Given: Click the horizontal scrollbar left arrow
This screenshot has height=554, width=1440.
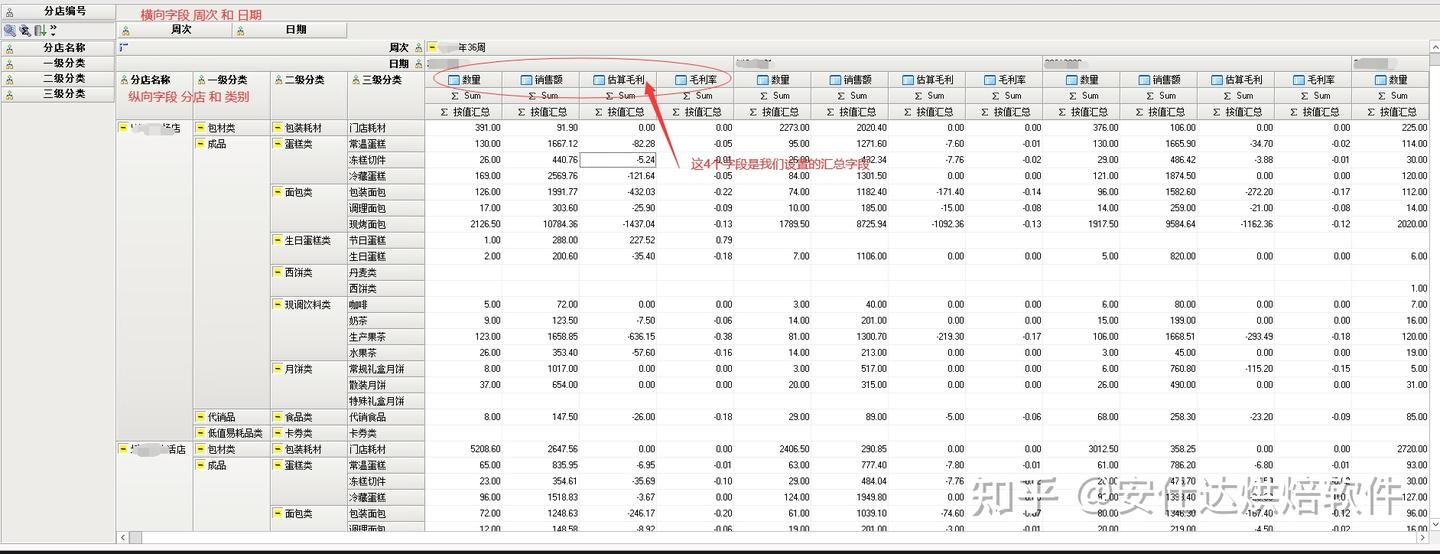Looking at the screenshot, I should click(x=123, y=538).
